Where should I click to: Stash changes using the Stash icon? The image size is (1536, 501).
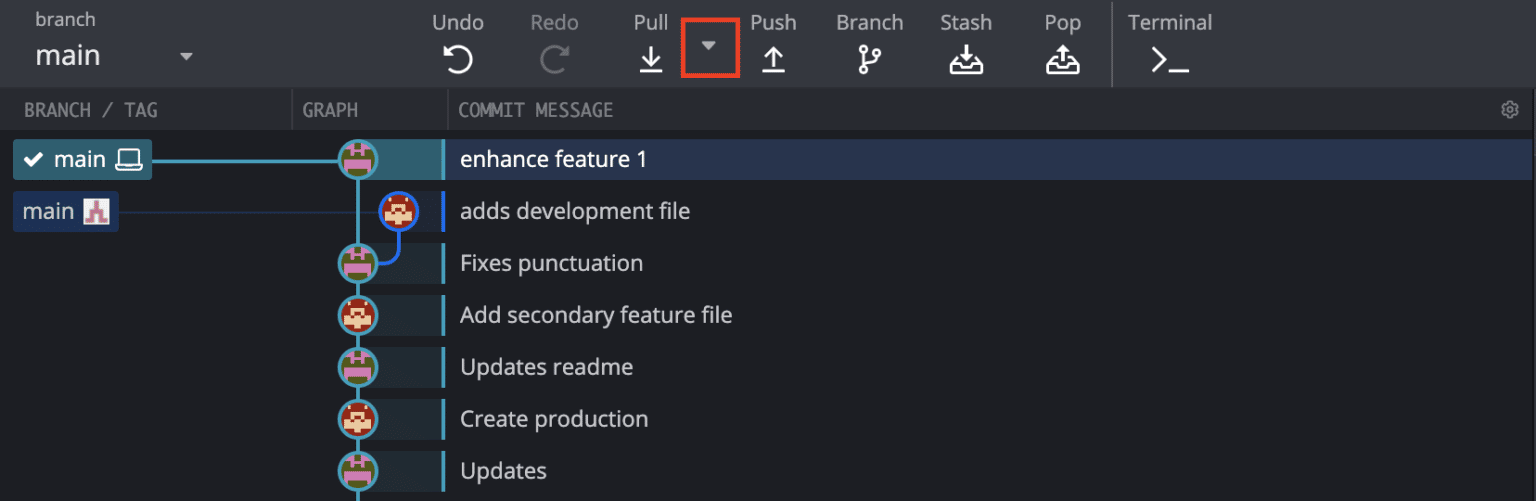coord(965,60)
